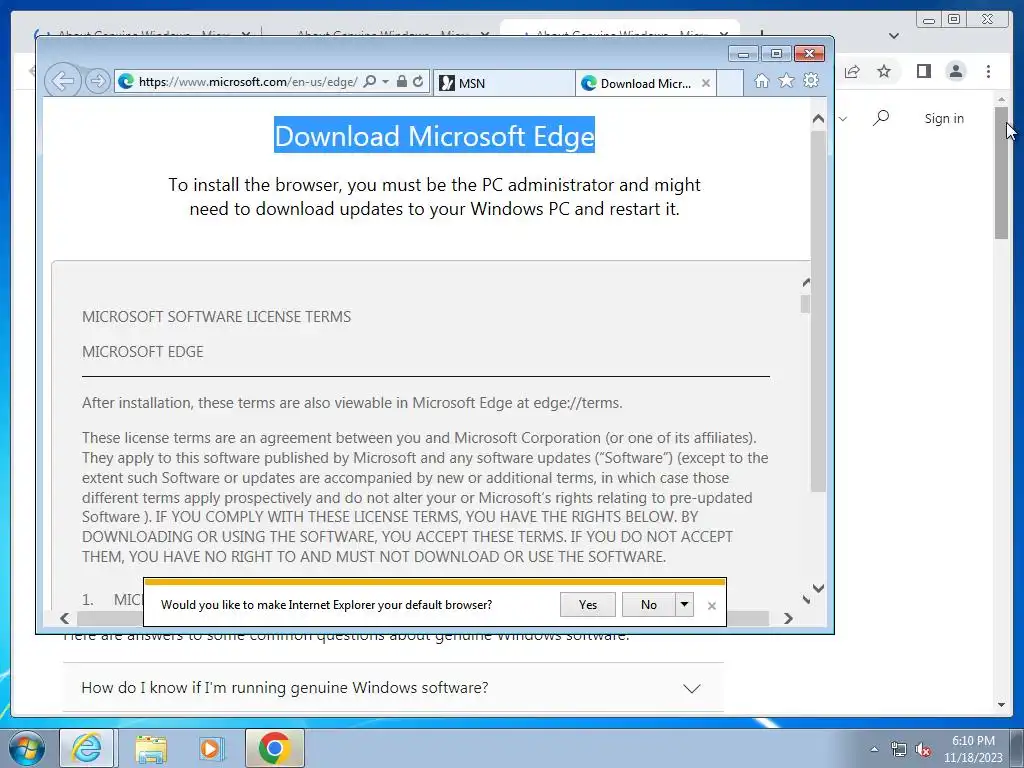Click the license terms box scroll up arrow
Viewport: 1024px width, 768px height.
click(x=806, y=282)
